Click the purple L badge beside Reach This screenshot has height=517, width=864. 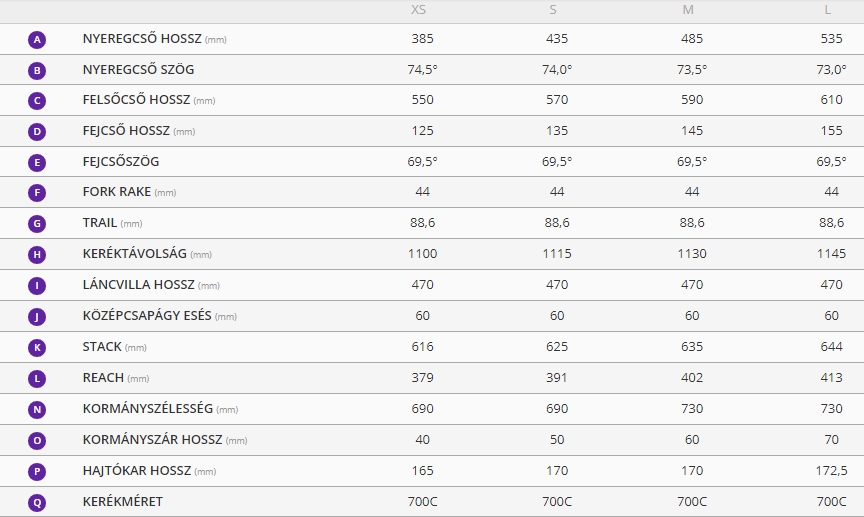[x=37, y=379]
